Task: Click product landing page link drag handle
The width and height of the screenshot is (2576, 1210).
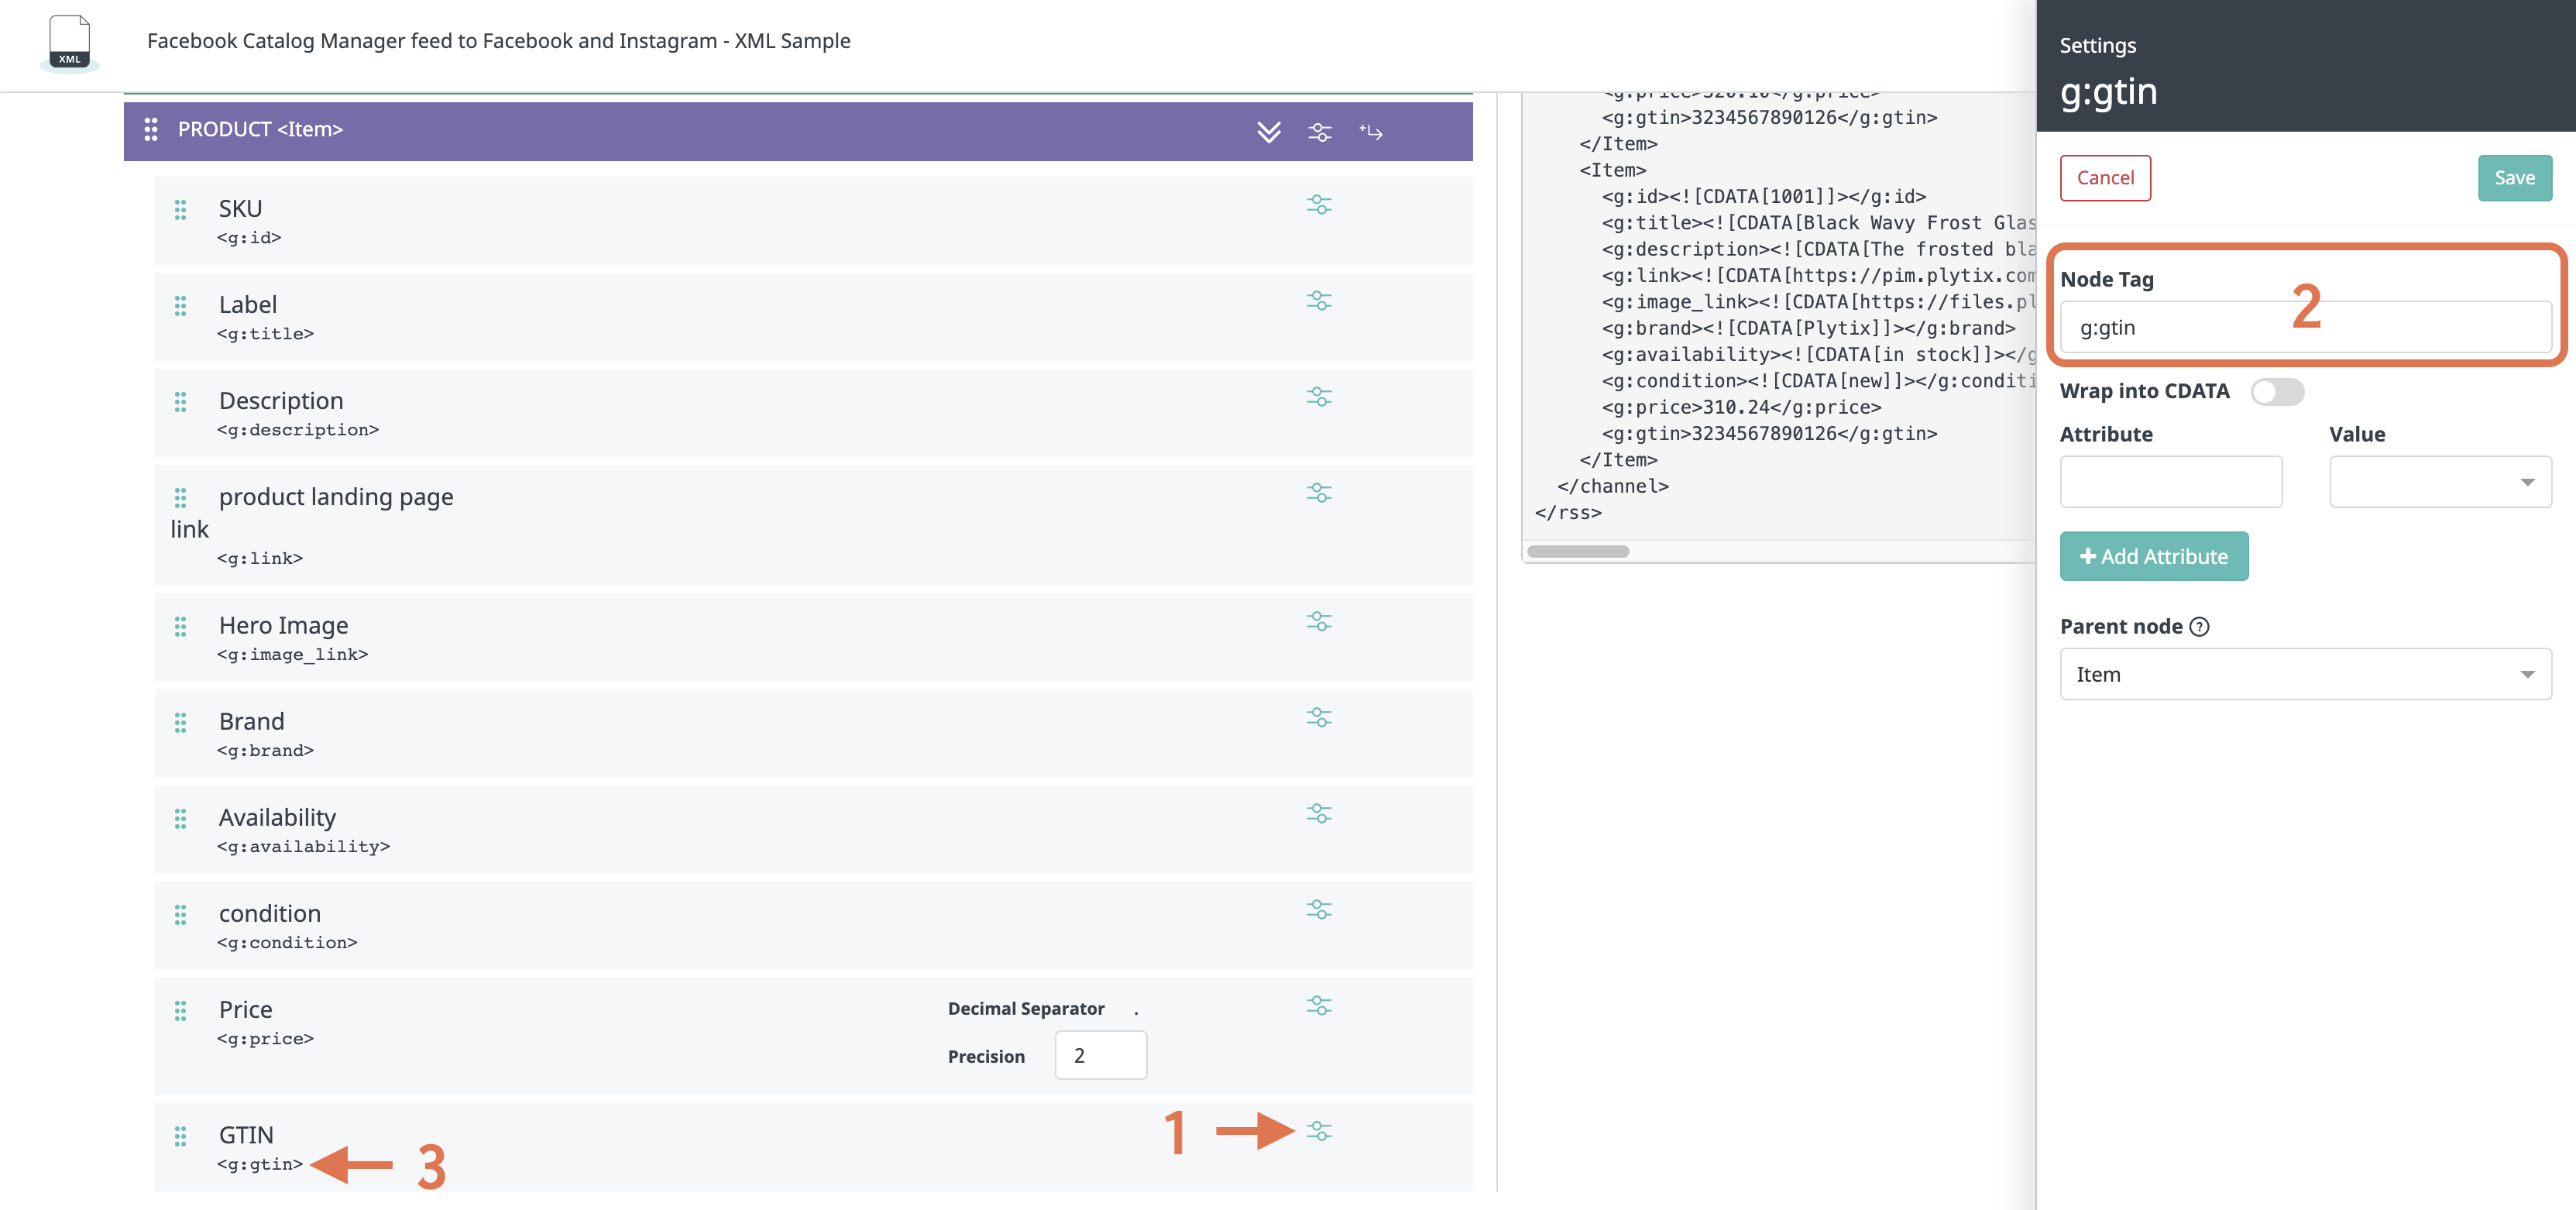Action: (180, 497)
